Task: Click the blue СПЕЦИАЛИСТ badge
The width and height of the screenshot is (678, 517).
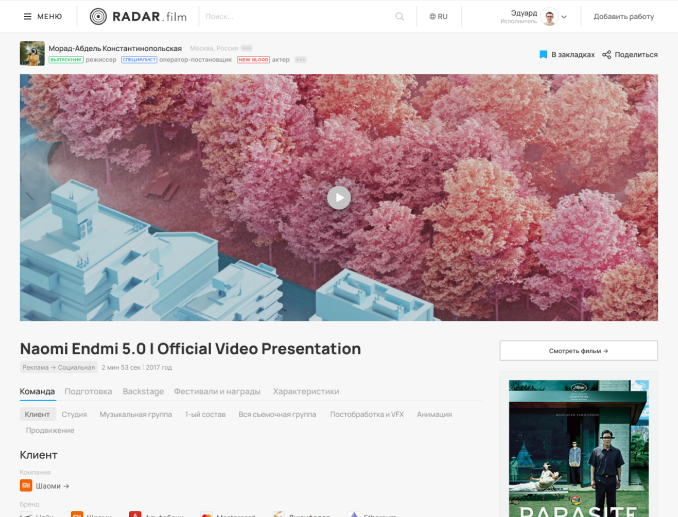Action: [139, 60]
